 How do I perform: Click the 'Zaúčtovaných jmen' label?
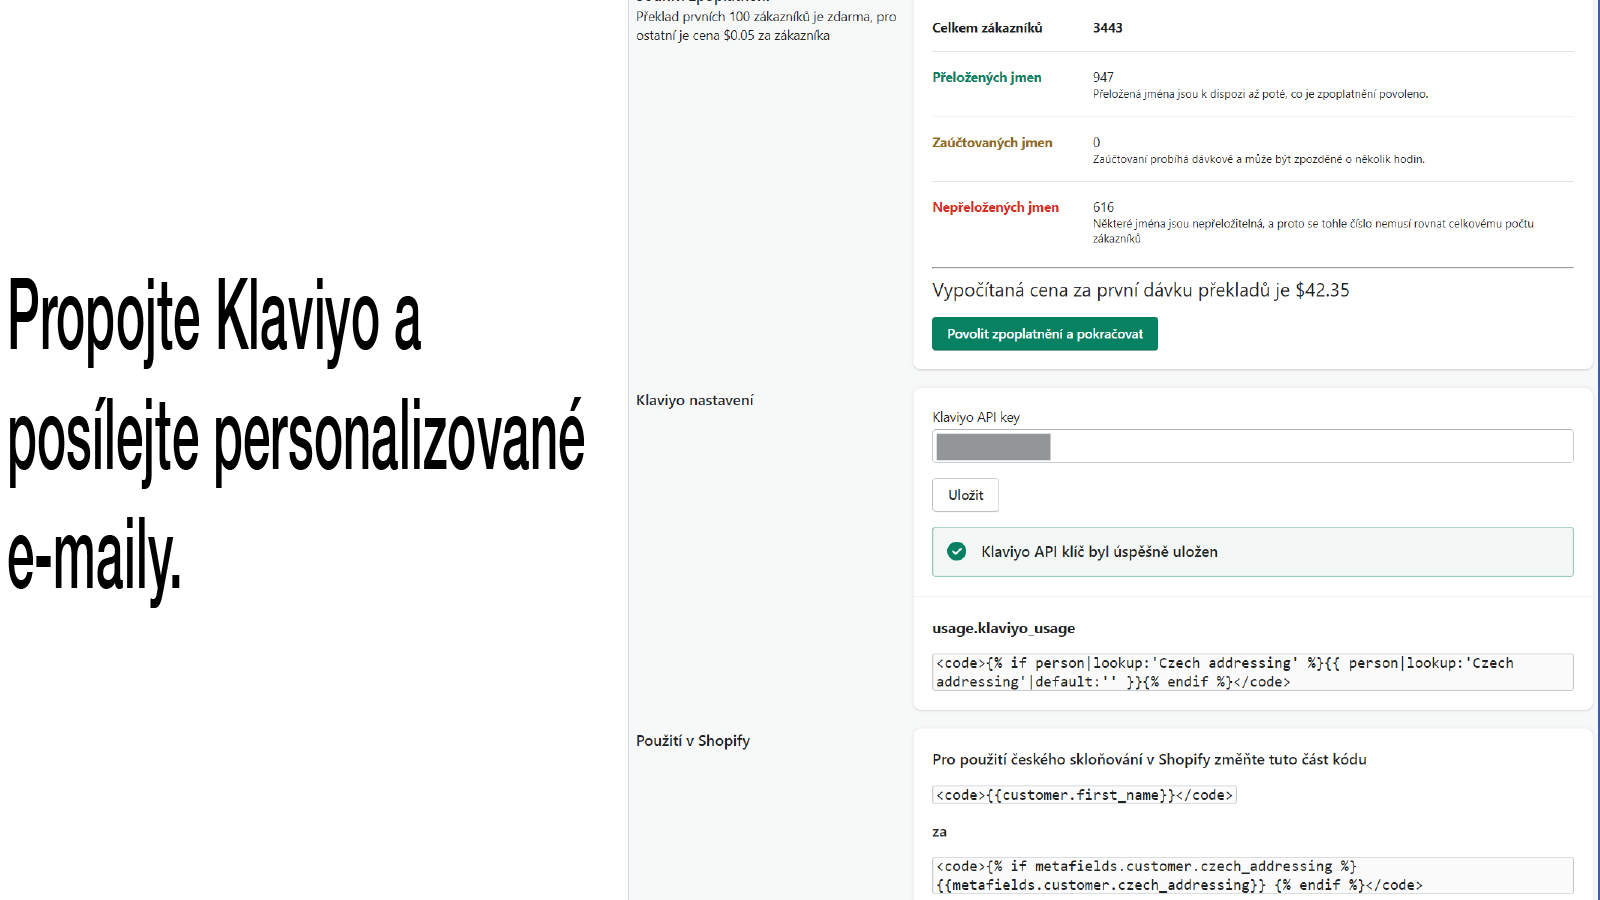tap(992, 143)
